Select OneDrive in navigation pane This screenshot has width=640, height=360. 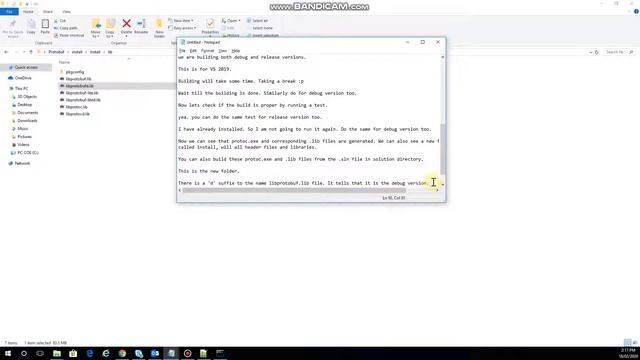pyautogui.click(x=23, y=78)
